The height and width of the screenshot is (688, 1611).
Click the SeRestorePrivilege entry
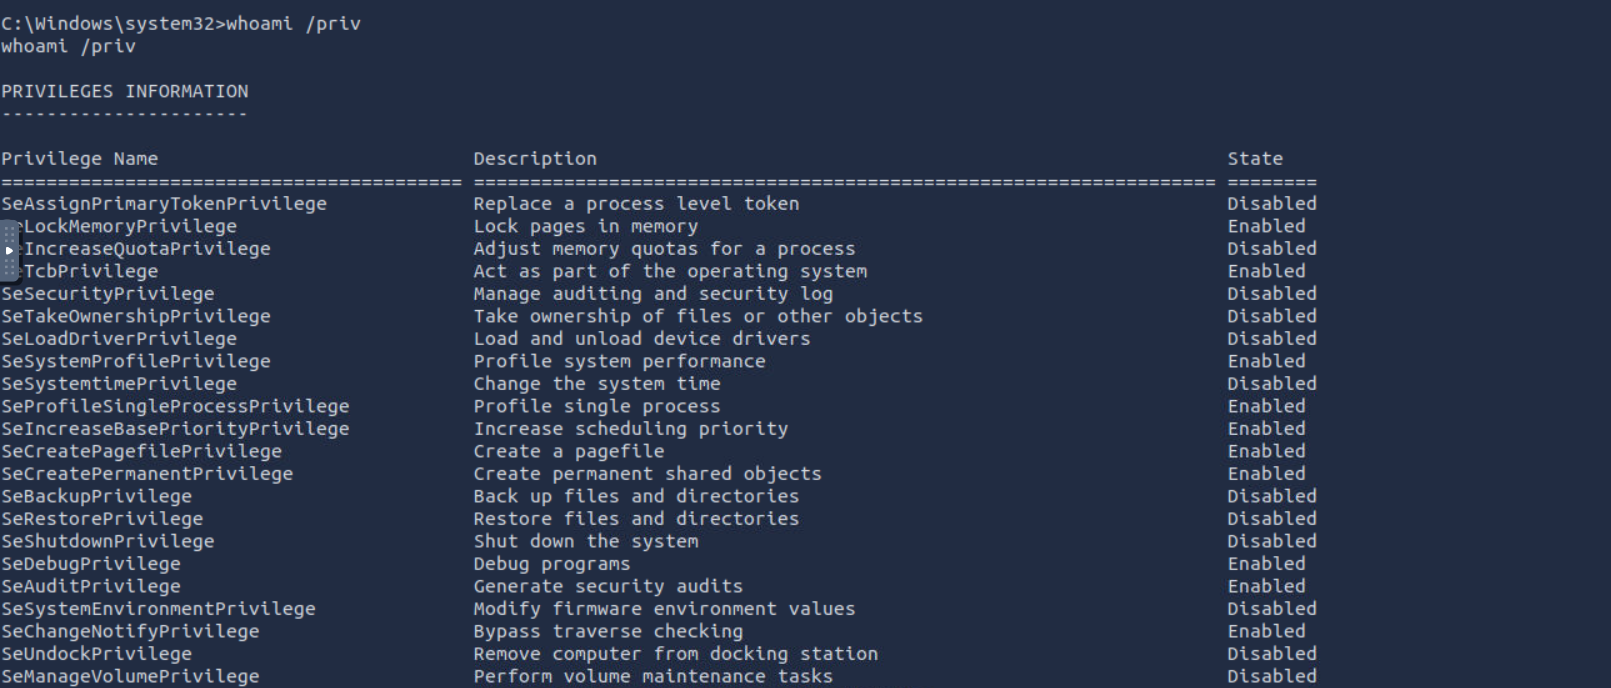102,519
